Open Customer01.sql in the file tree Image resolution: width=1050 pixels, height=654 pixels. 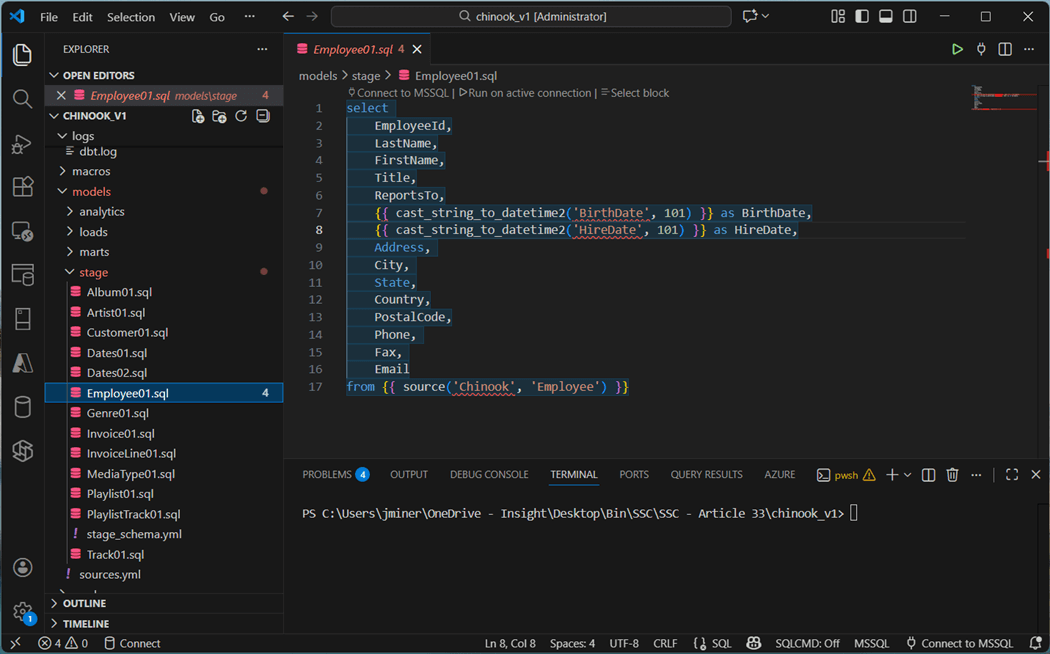pyautogui.click(x=127, y=333)
